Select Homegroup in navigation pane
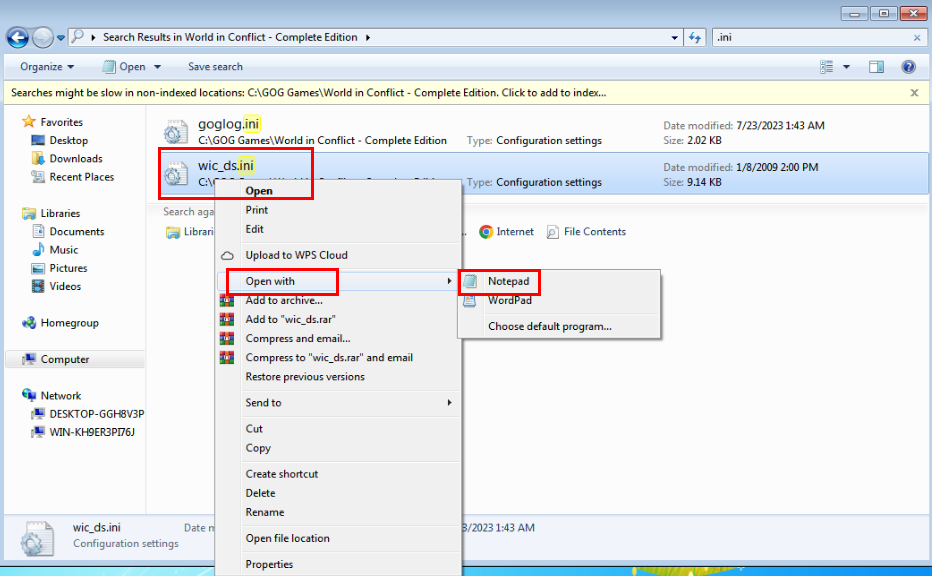 coord(69,323)
